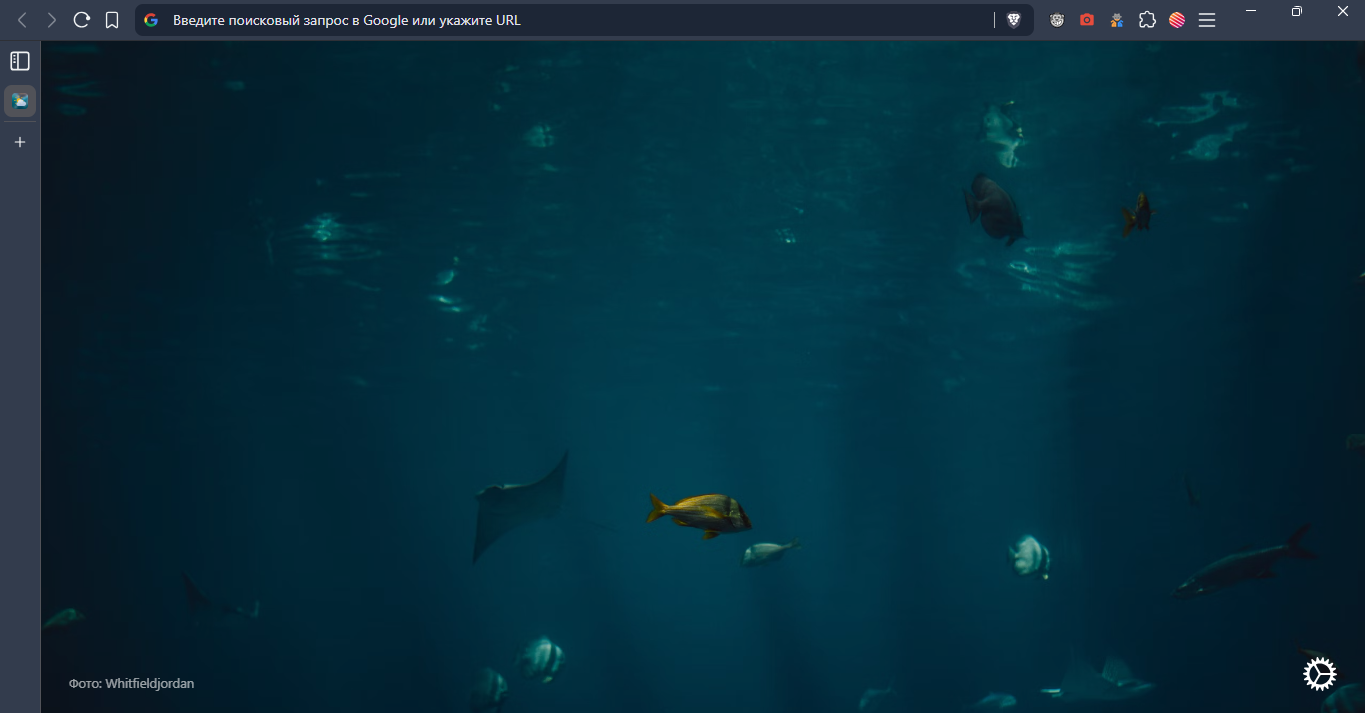1365x713 pixels.
Task: Go forward with the right arrow button
Action: [52, 20]
